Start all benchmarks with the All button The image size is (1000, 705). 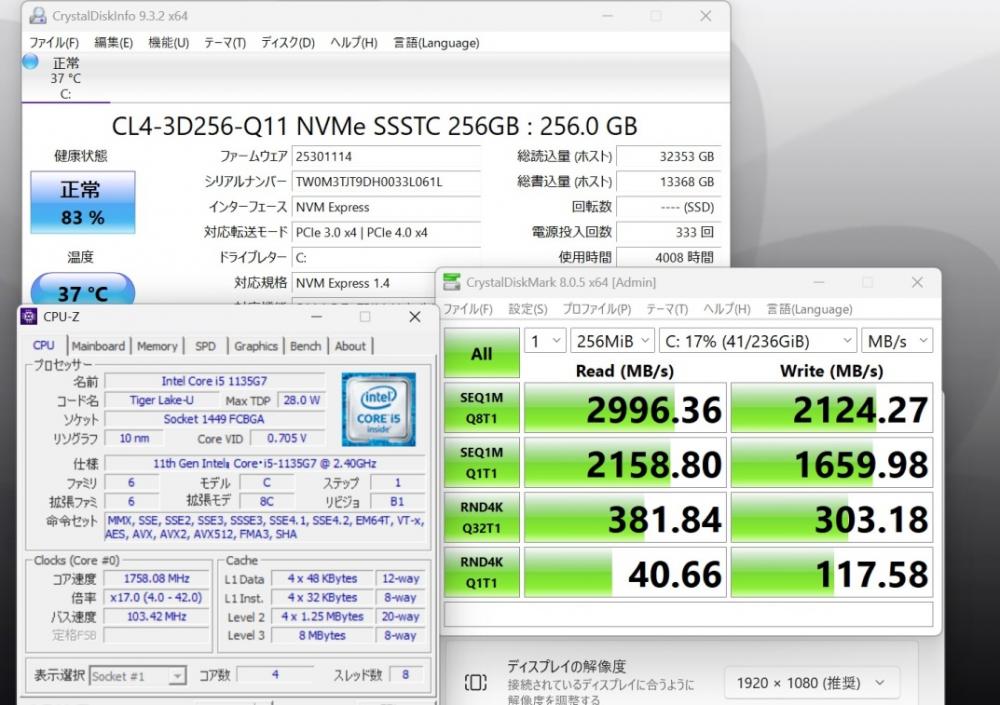point(482,353)
